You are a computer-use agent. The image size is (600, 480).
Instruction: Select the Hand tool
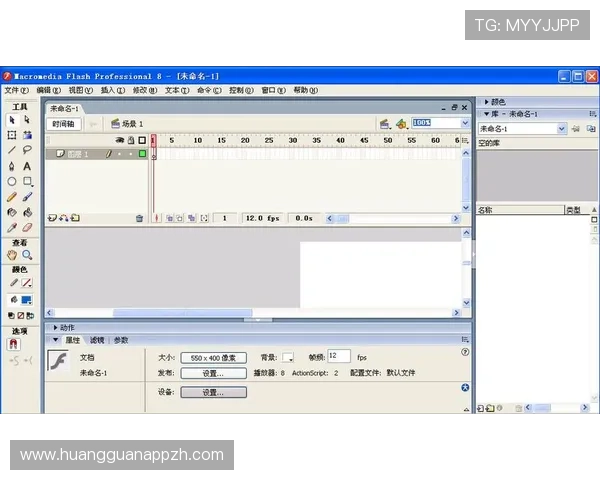tap(12, 255)
